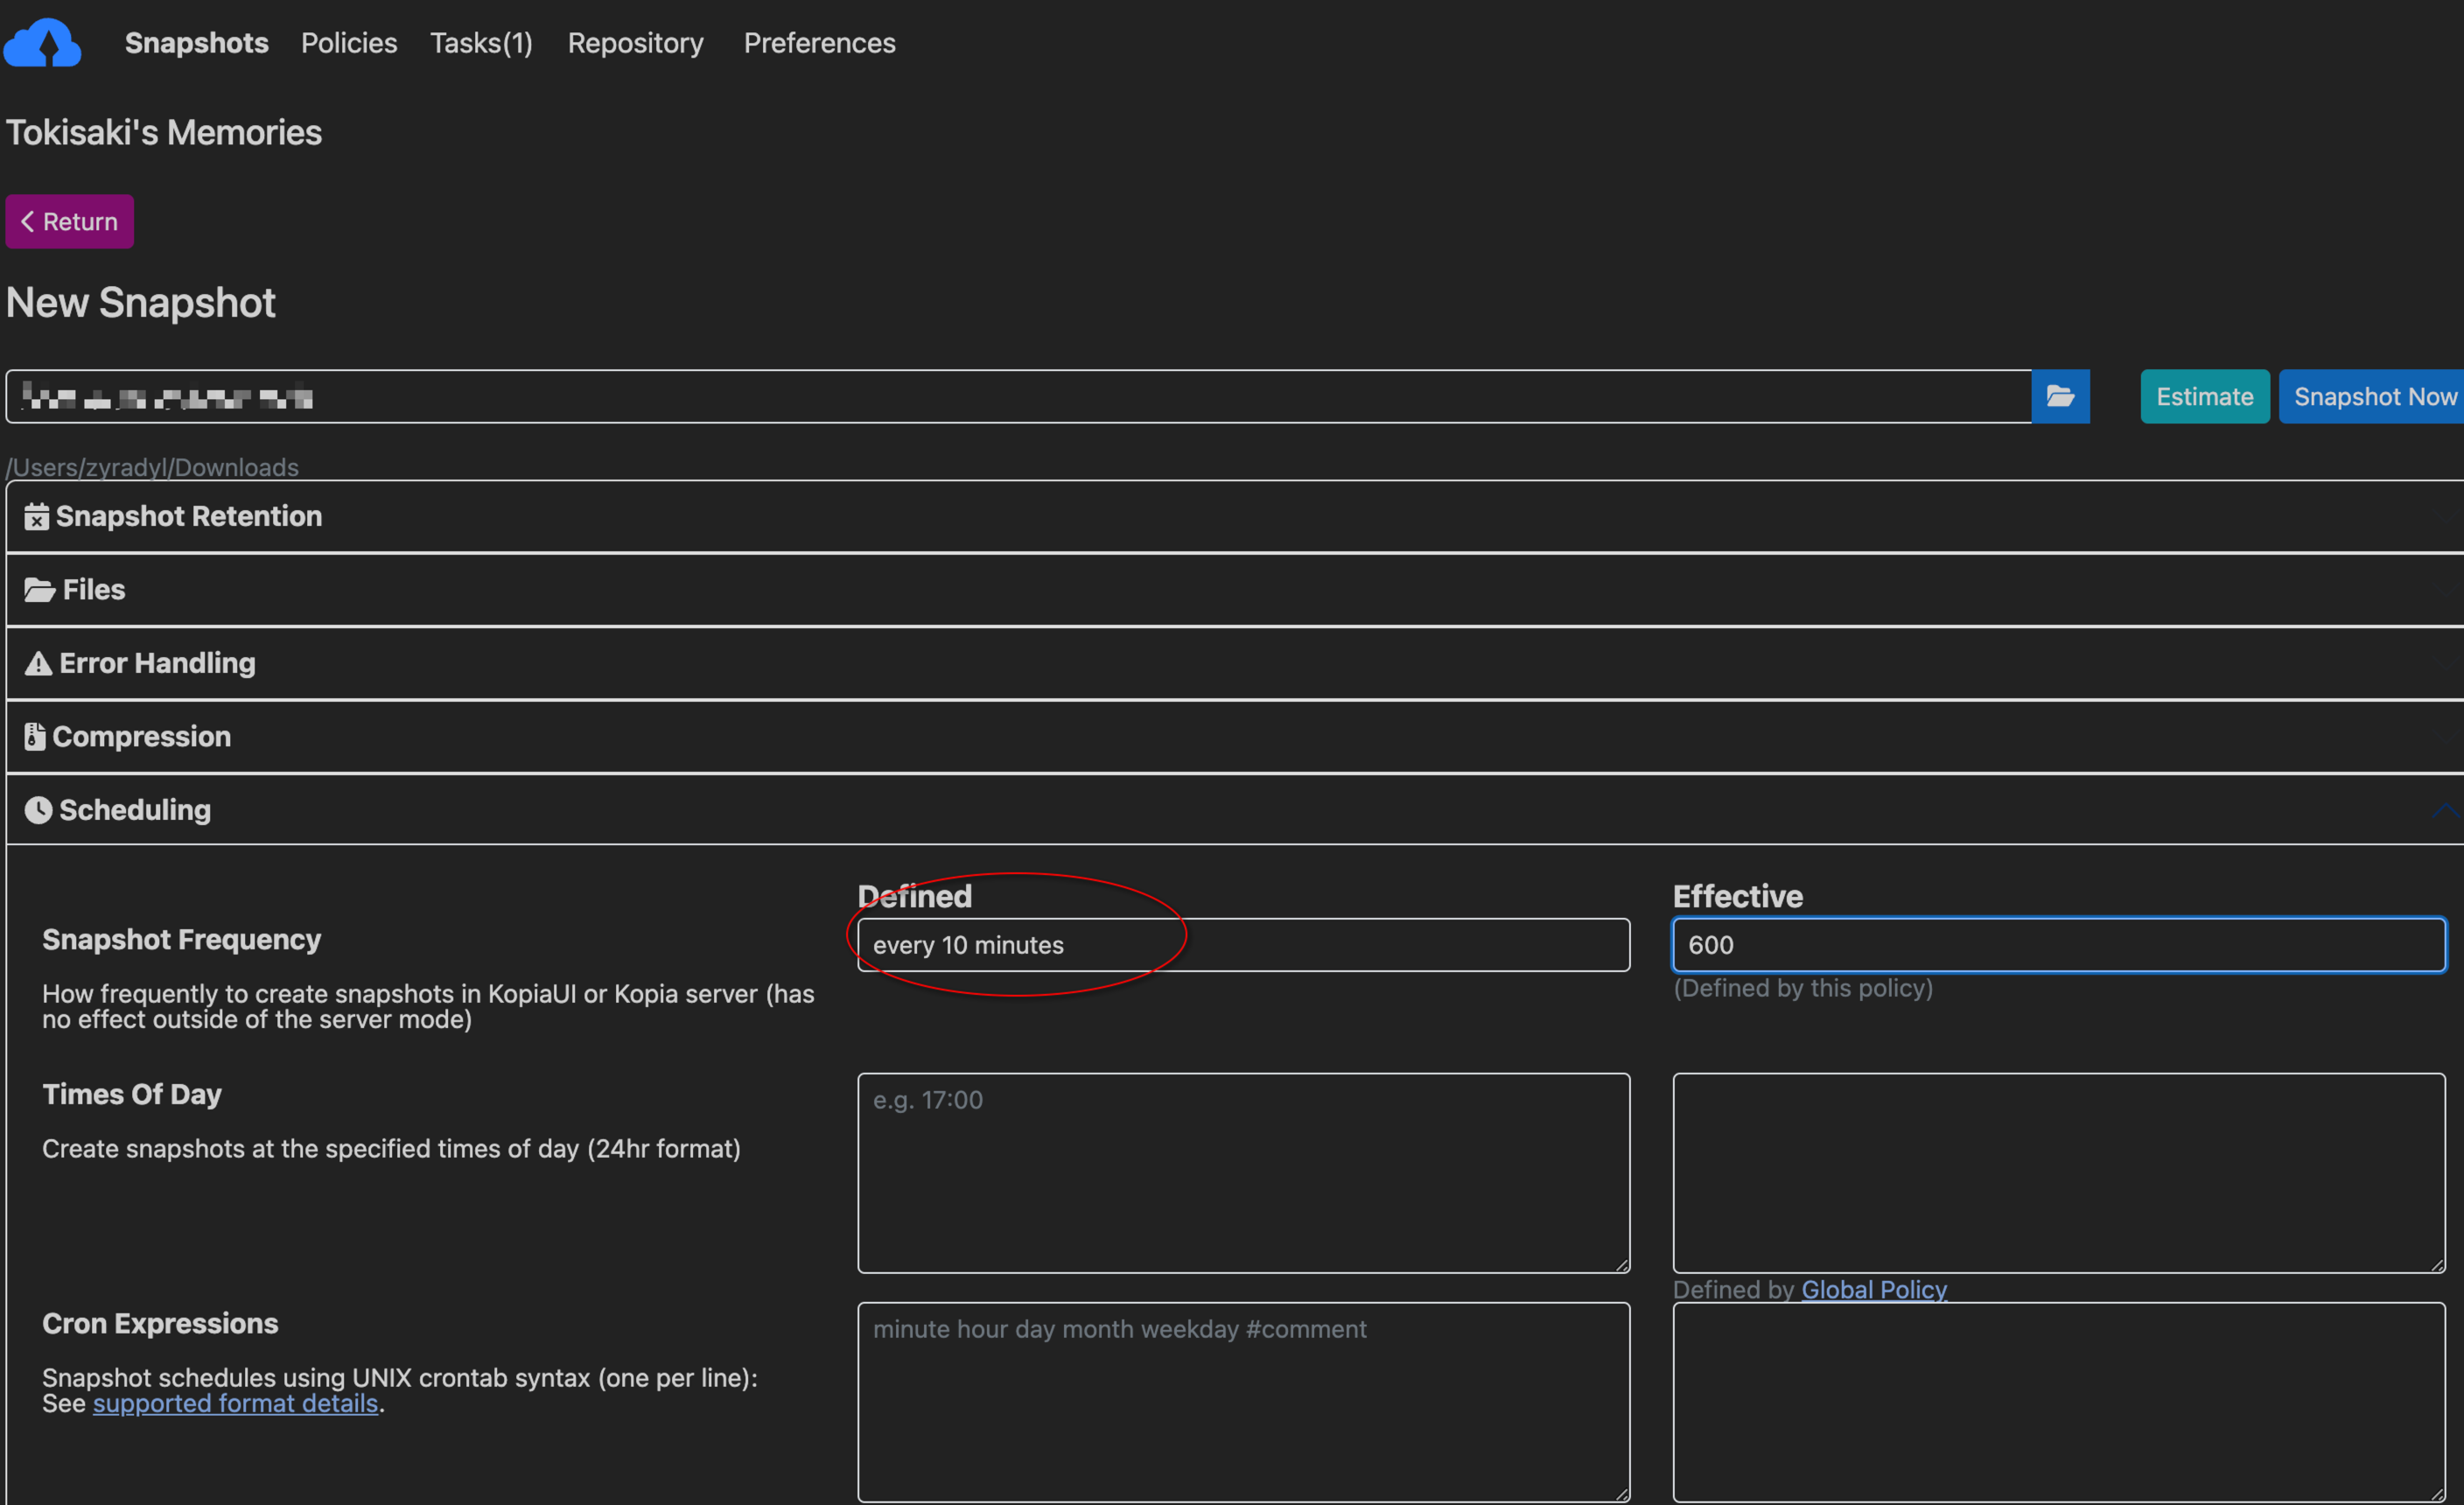Click the Compression section icon
Viewport: 2464px width, 1505px height.
point(35,736)
